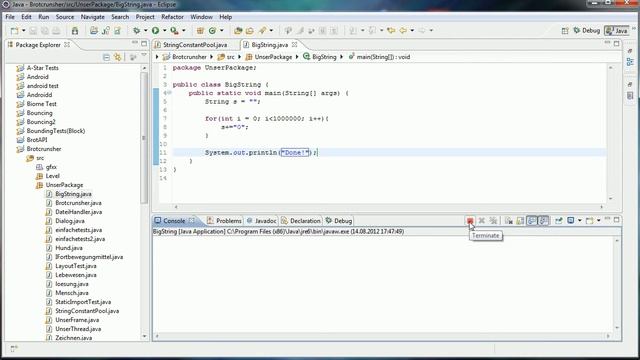Click the editor horizontal scrollbar
The height and width of the screenshot is (360, 640).
(388, 207)
